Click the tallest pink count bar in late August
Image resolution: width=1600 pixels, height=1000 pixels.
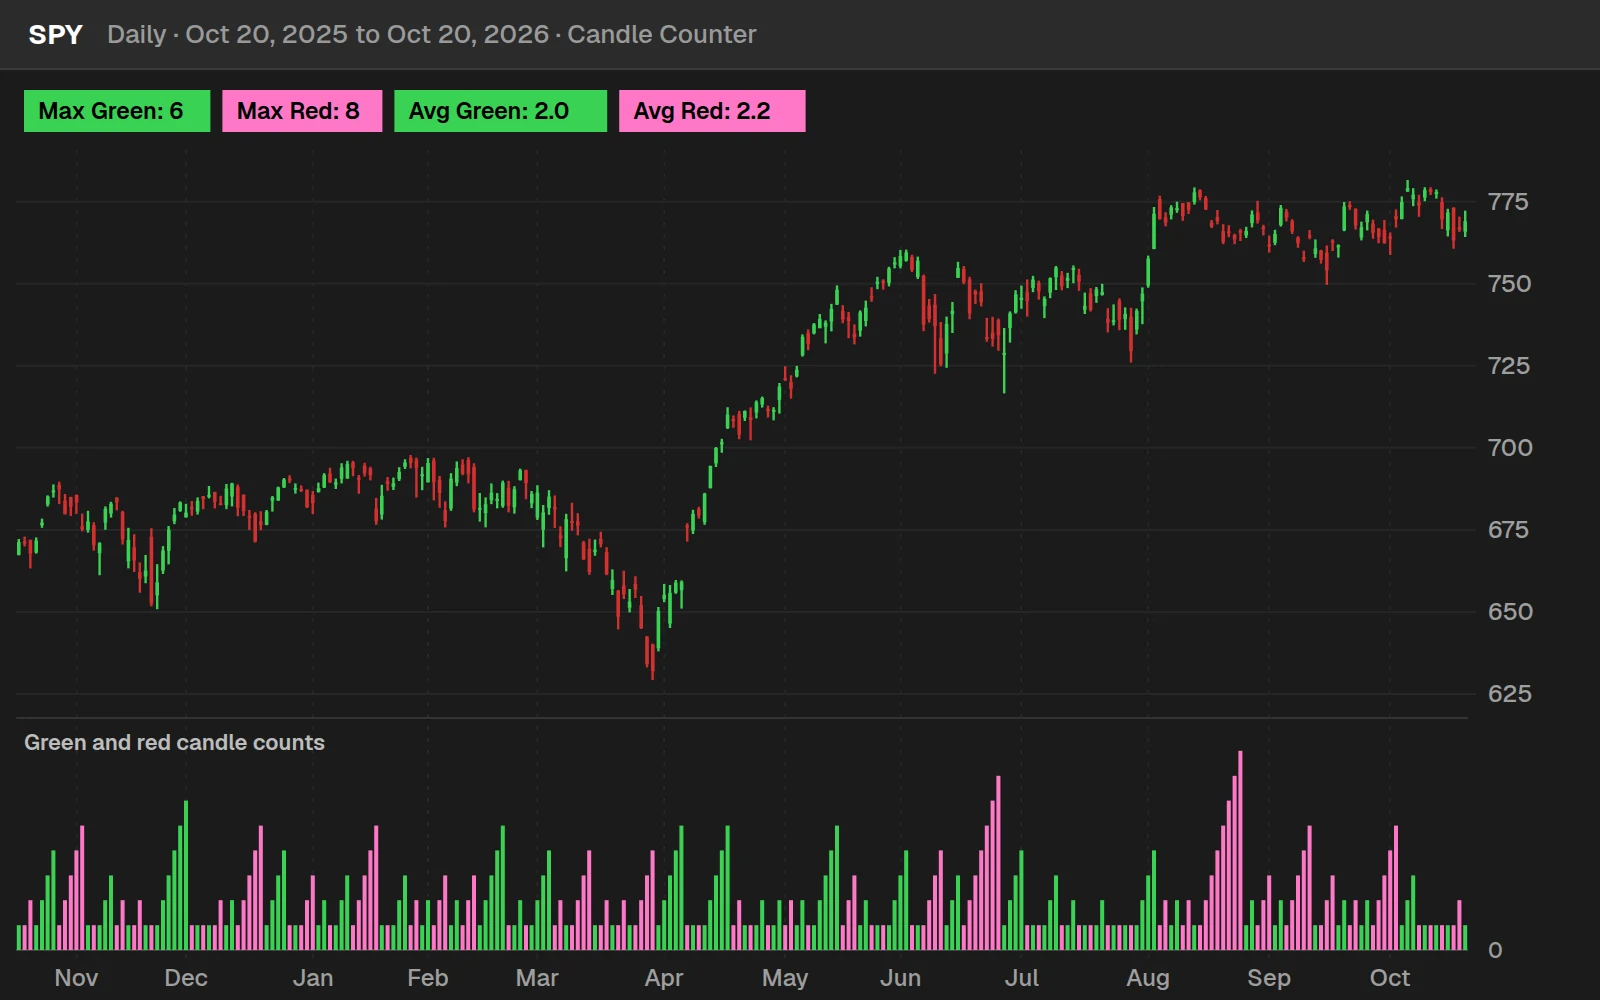(1240, 851)
